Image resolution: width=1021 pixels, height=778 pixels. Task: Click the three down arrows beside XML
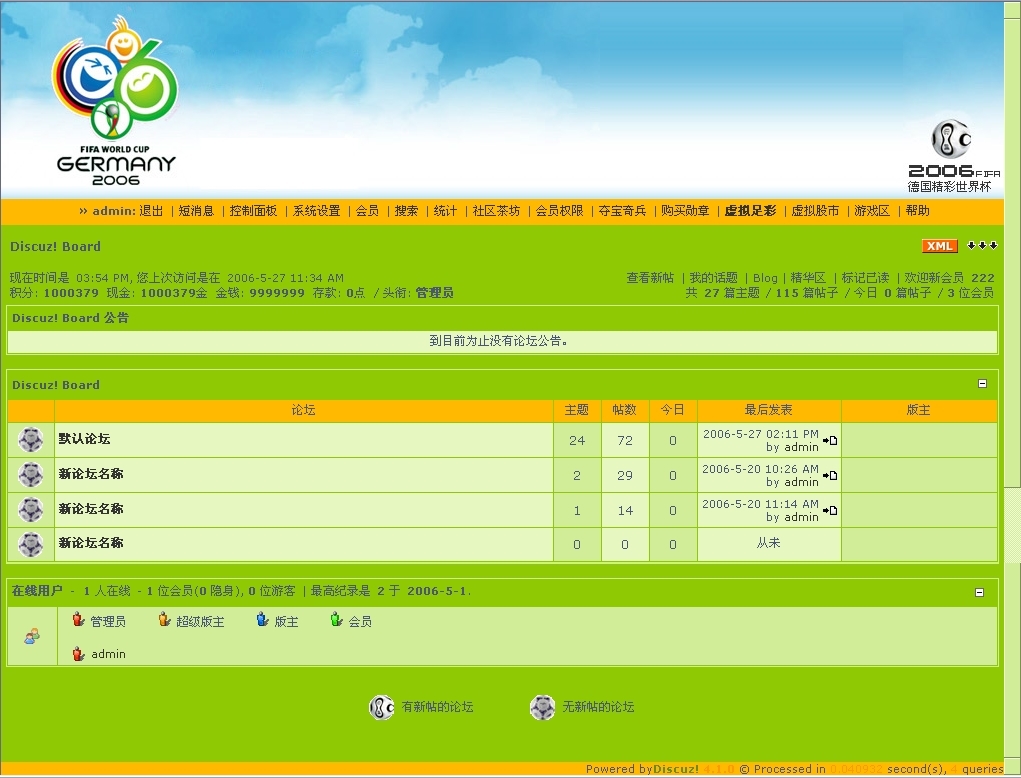(x=983, y=245)
